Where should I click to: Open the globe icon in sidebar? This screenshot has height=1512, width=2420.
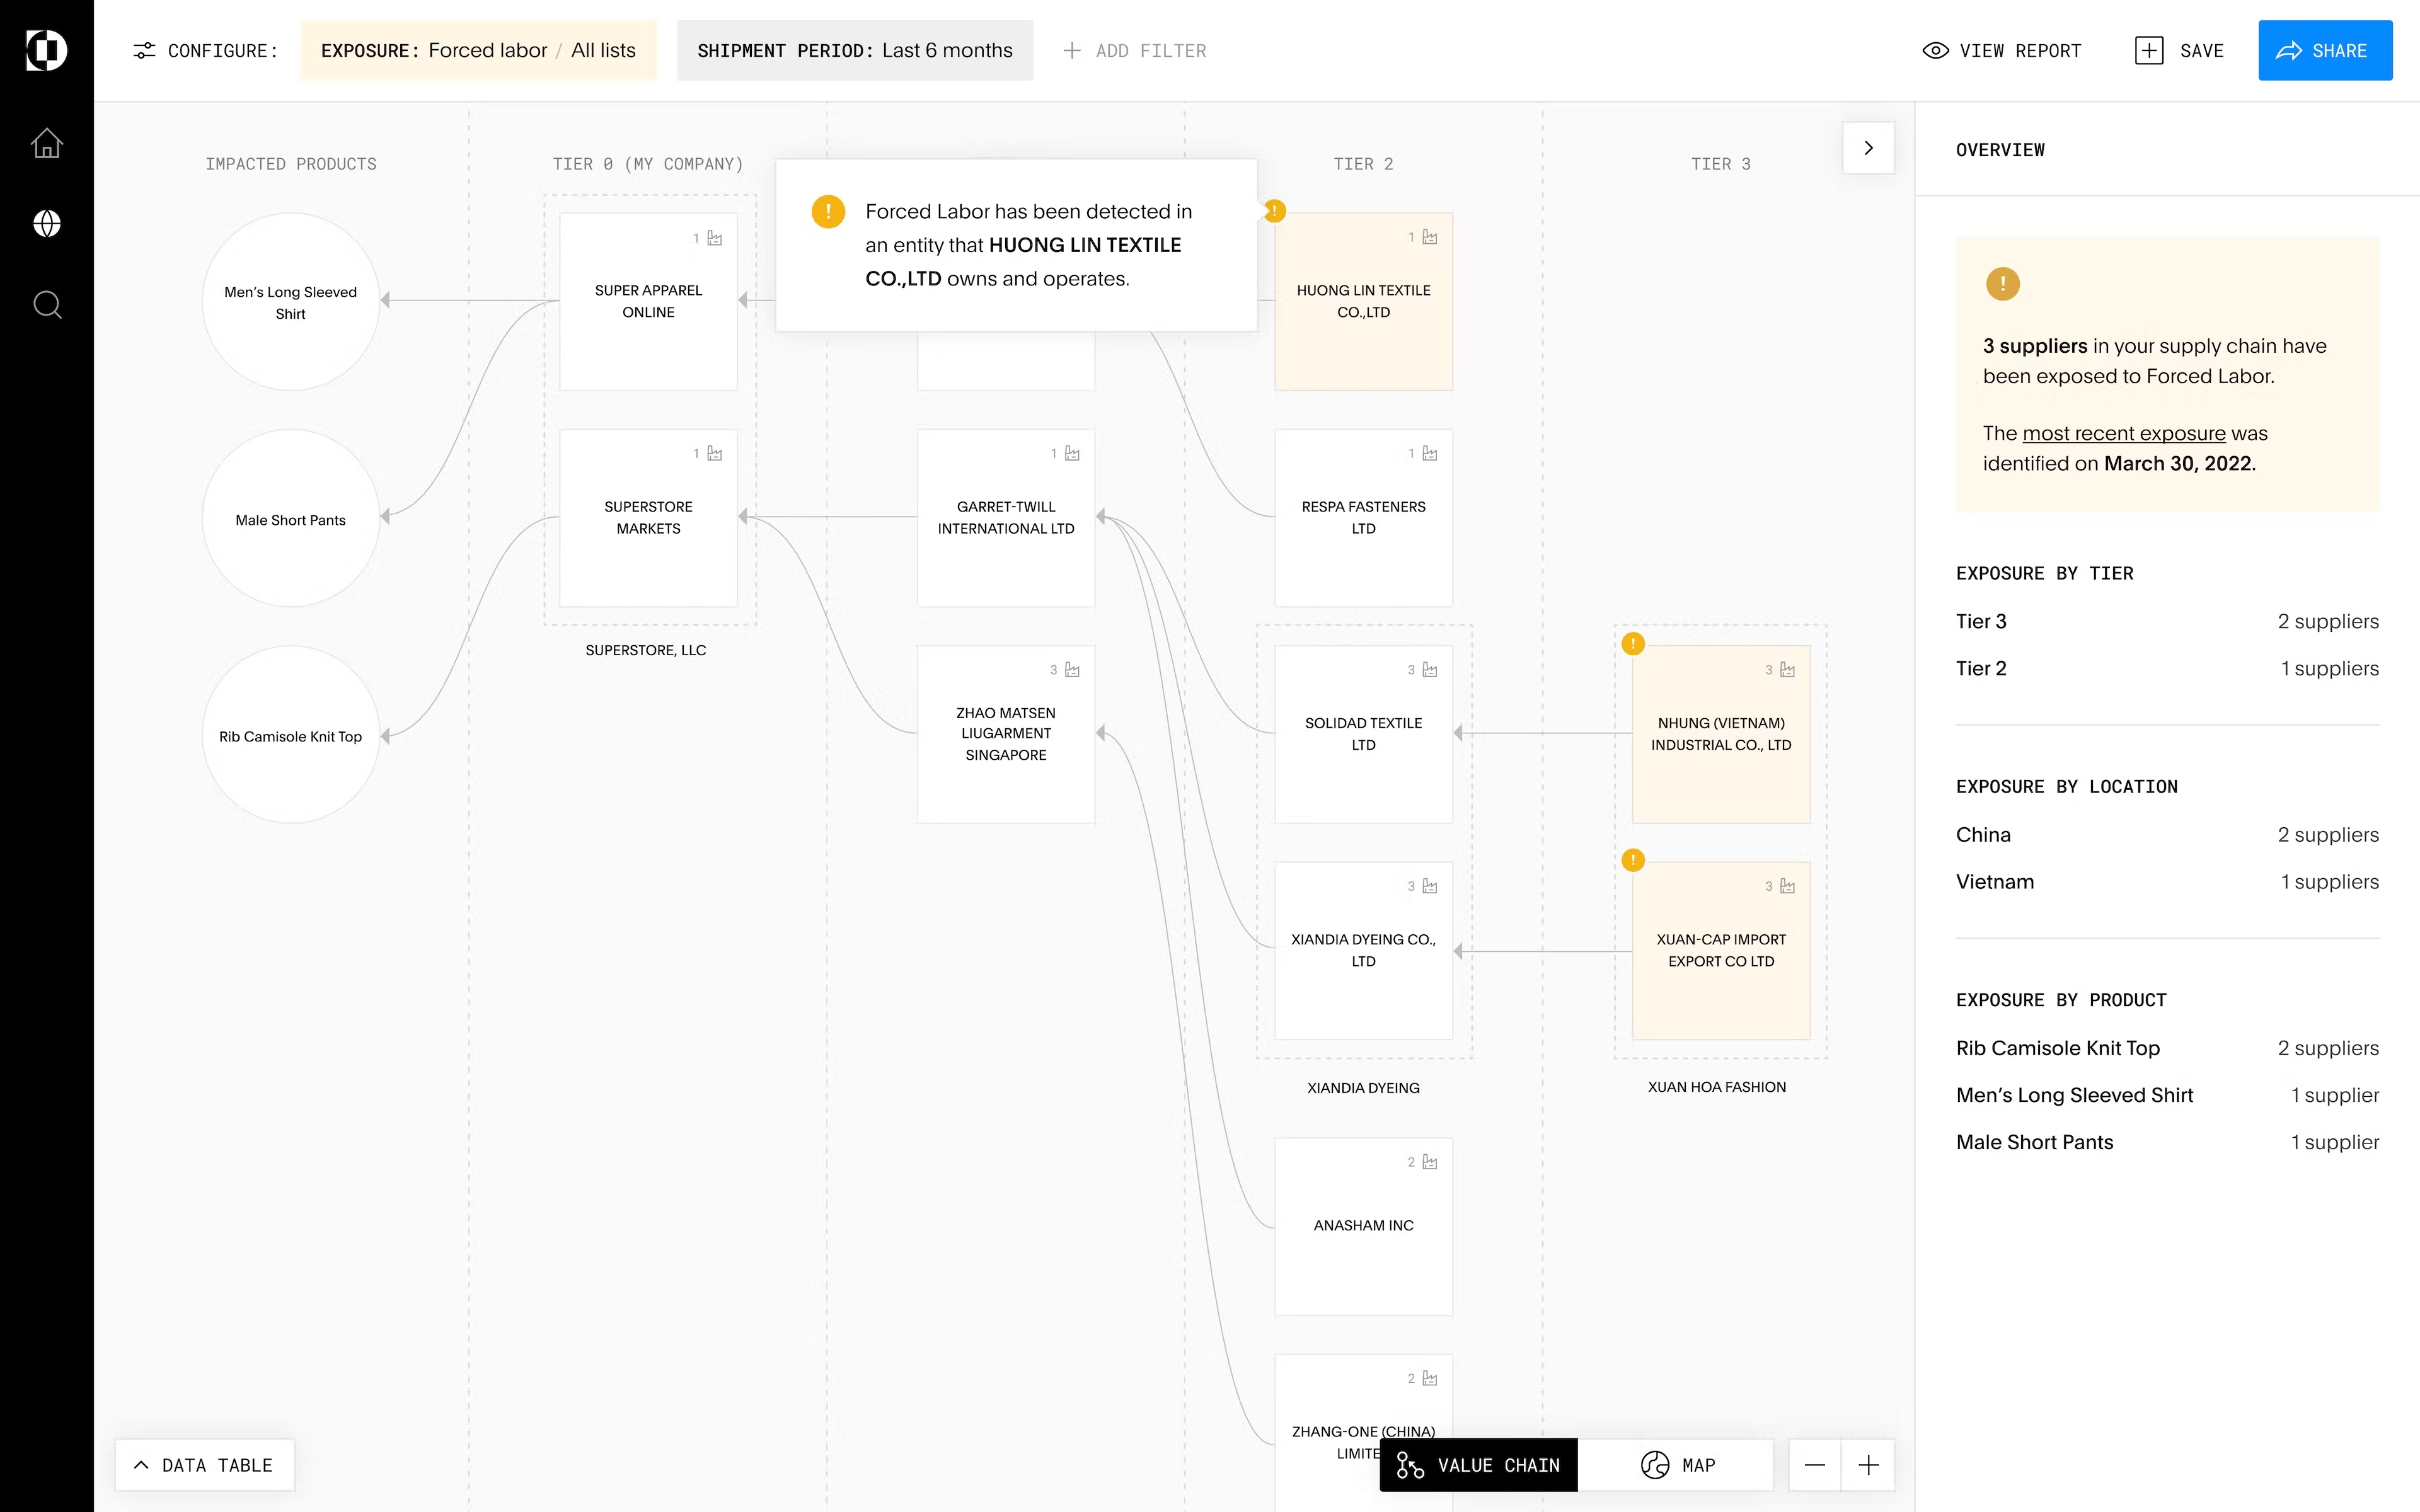46,223
